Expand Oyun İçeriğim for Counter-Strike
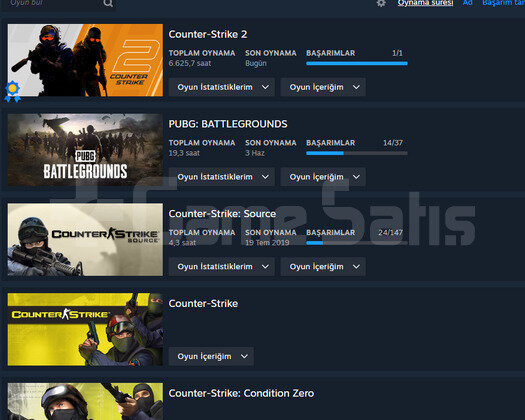The height and width of the screenshot is (420, 525). coord(211,356)
